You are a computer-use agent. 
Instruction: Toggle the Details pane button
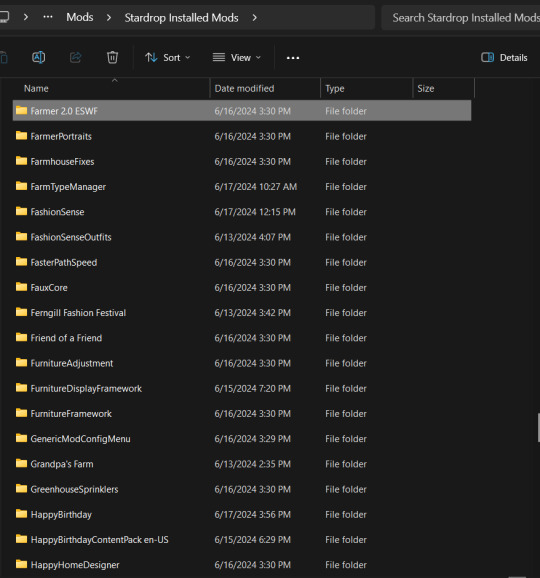504,58
